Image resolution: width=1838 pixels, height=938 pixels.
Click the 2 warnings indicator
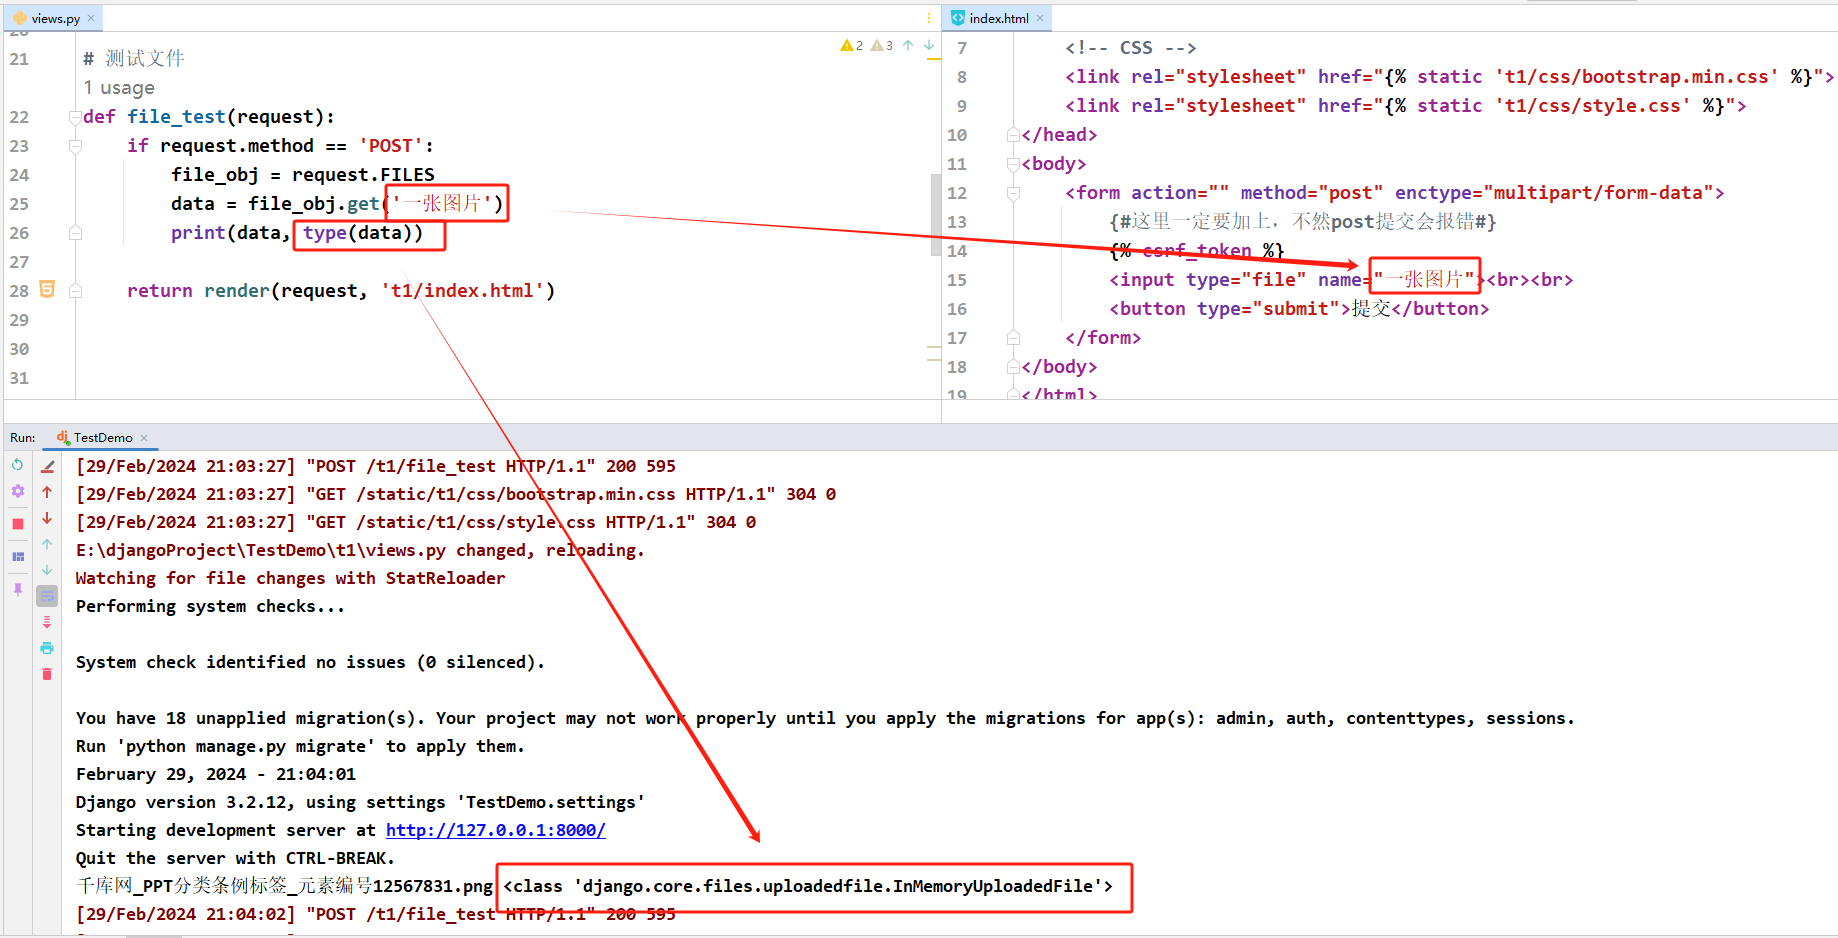pos(852,45)
